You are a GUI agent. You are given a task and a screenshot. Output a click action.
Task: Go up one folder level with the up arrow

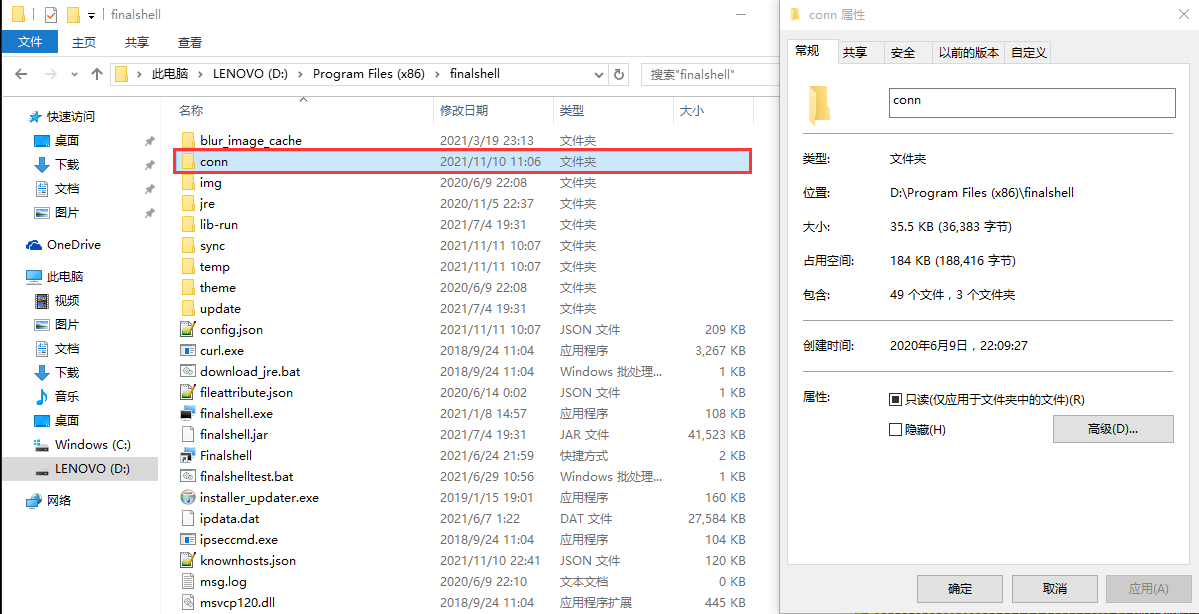point(96,73)
